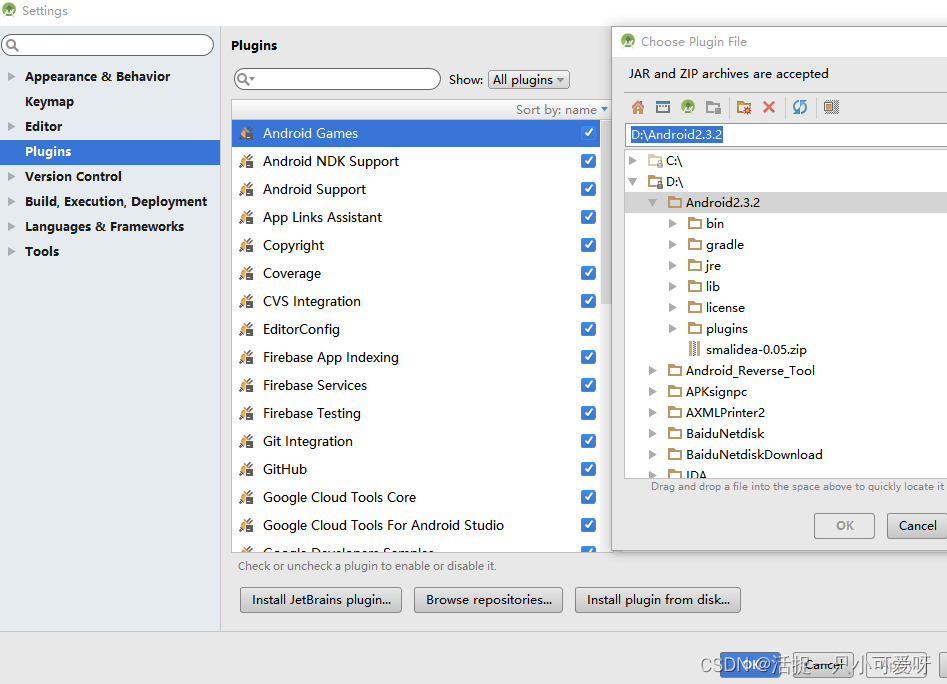The height and width of the screenshot is (684, 947).
Task: Click the plugins list search field
Action: pos(337,79)
